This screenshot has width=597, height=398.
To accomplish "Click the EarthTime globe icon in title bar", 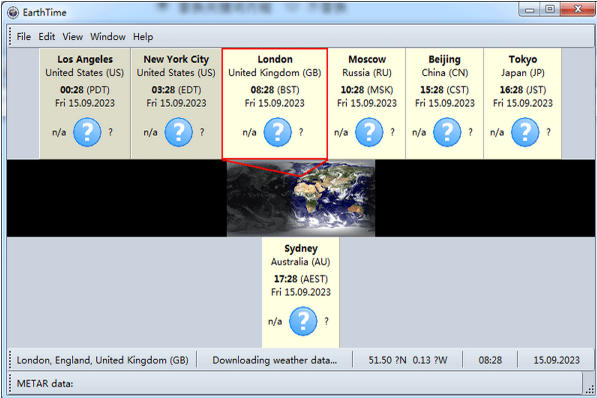I will (13, 13).
